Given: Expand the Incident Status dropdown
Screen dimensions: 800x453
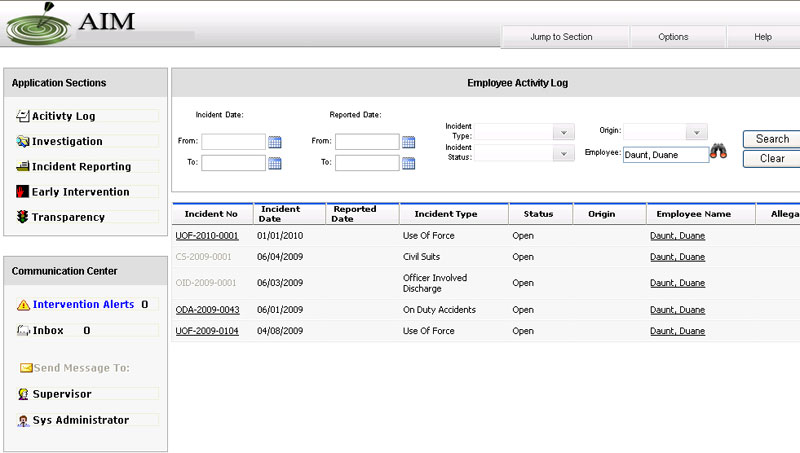Looking at the screenshot, I should click(564, 154).
